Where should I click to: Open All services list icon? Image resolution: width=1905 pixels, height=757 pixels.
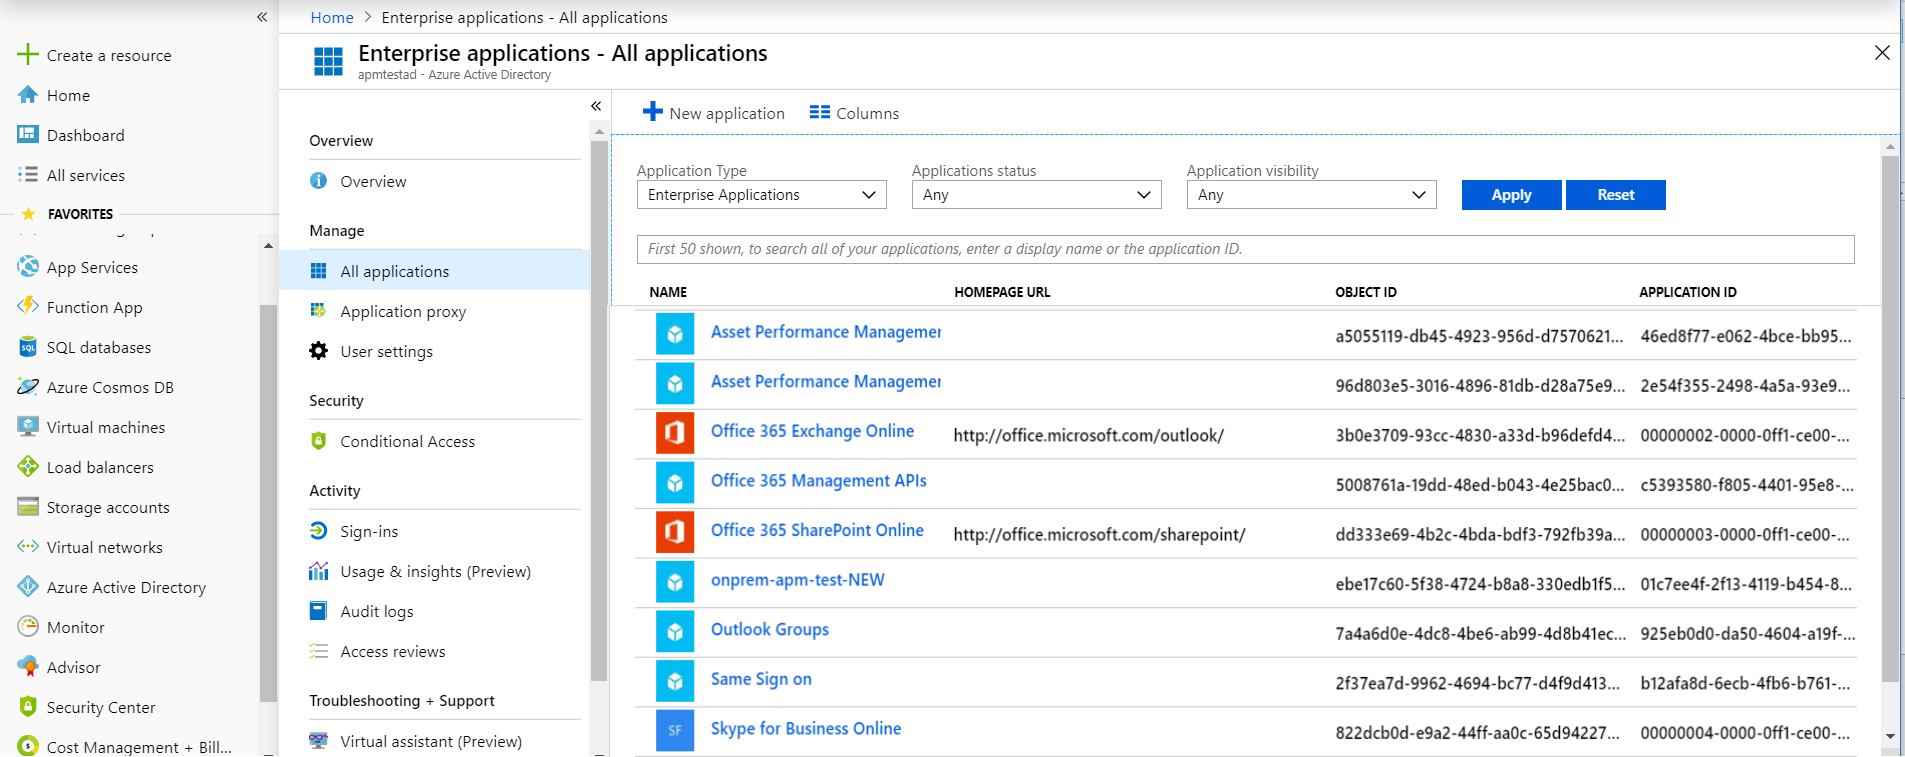point(28,174)
